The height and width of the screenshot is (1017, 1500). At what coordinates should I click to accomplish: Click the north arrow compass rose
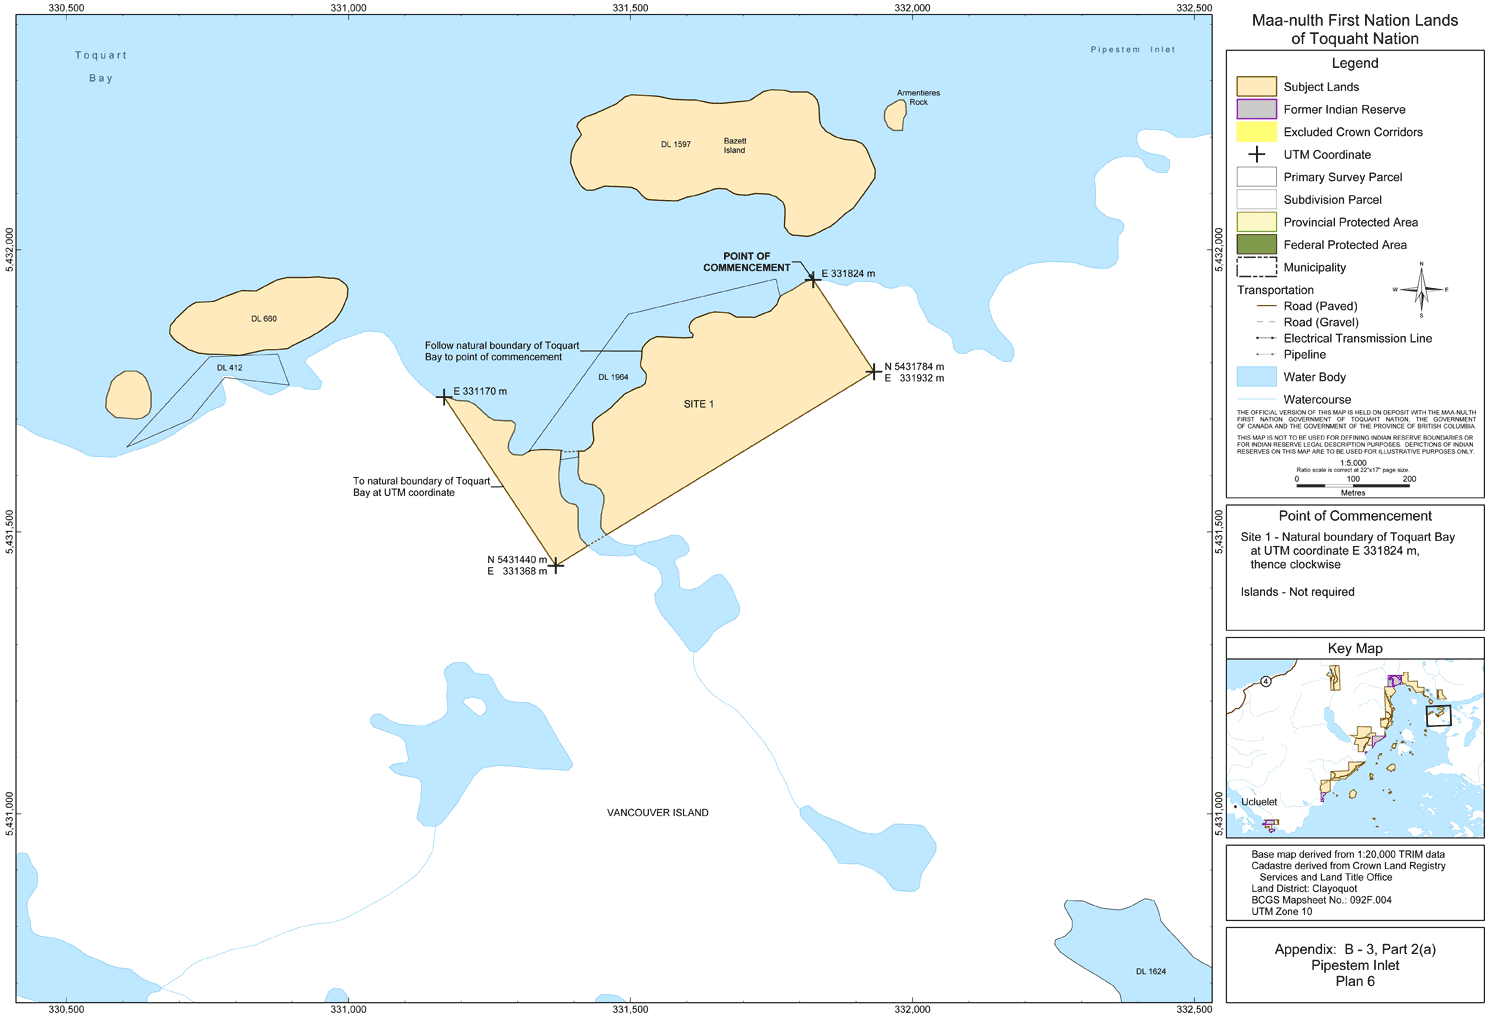[x=1421, y=290]
